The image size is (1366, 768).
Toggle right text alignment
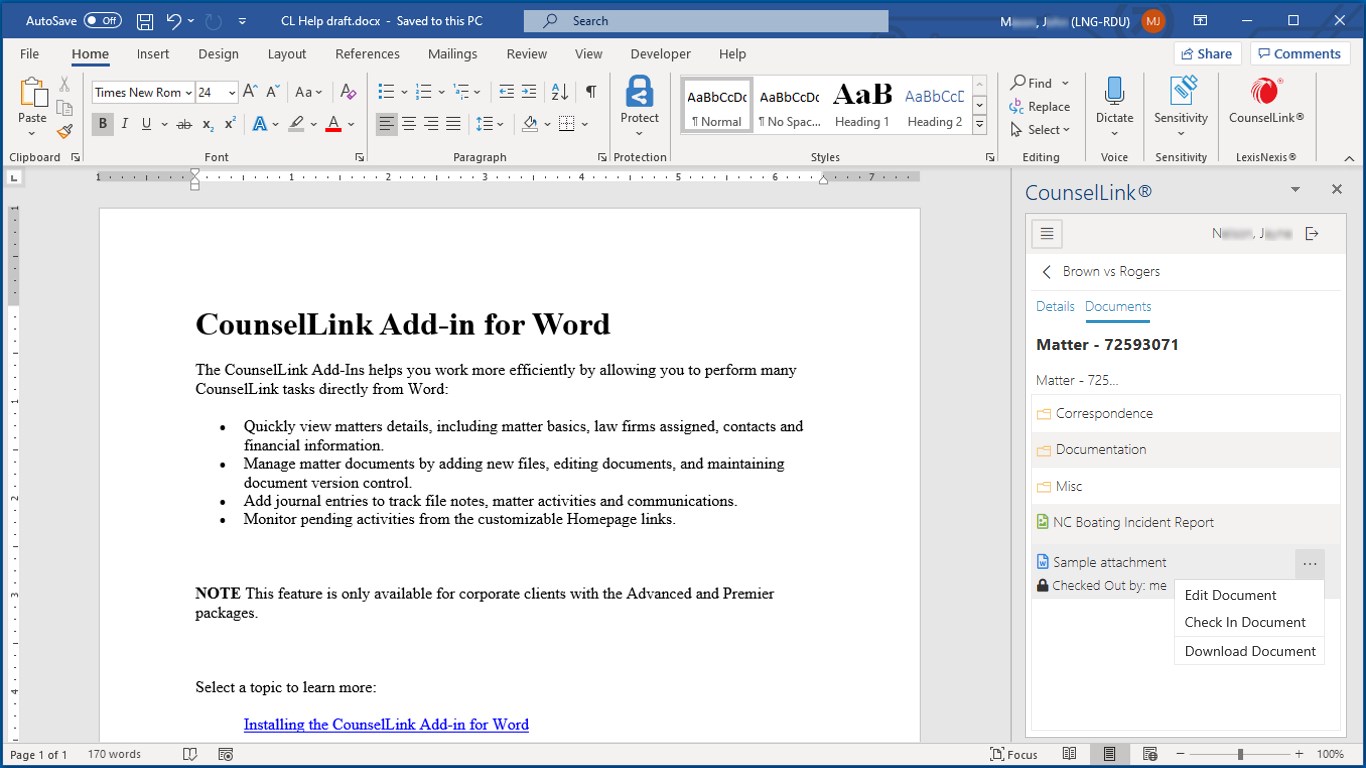click(431, 124)
